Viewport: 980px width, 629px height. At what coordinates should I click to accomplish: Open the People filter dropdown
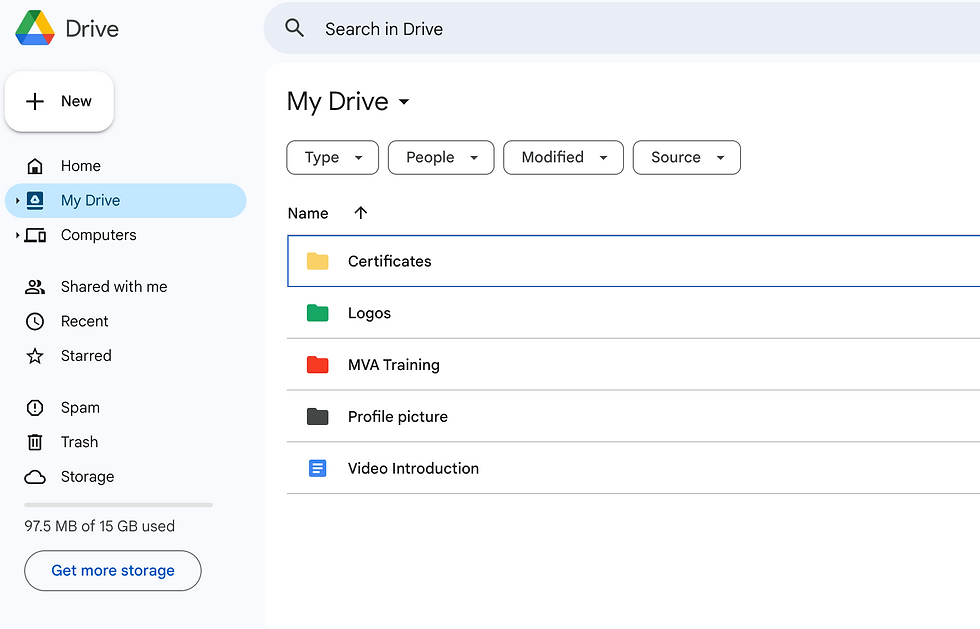441,157
